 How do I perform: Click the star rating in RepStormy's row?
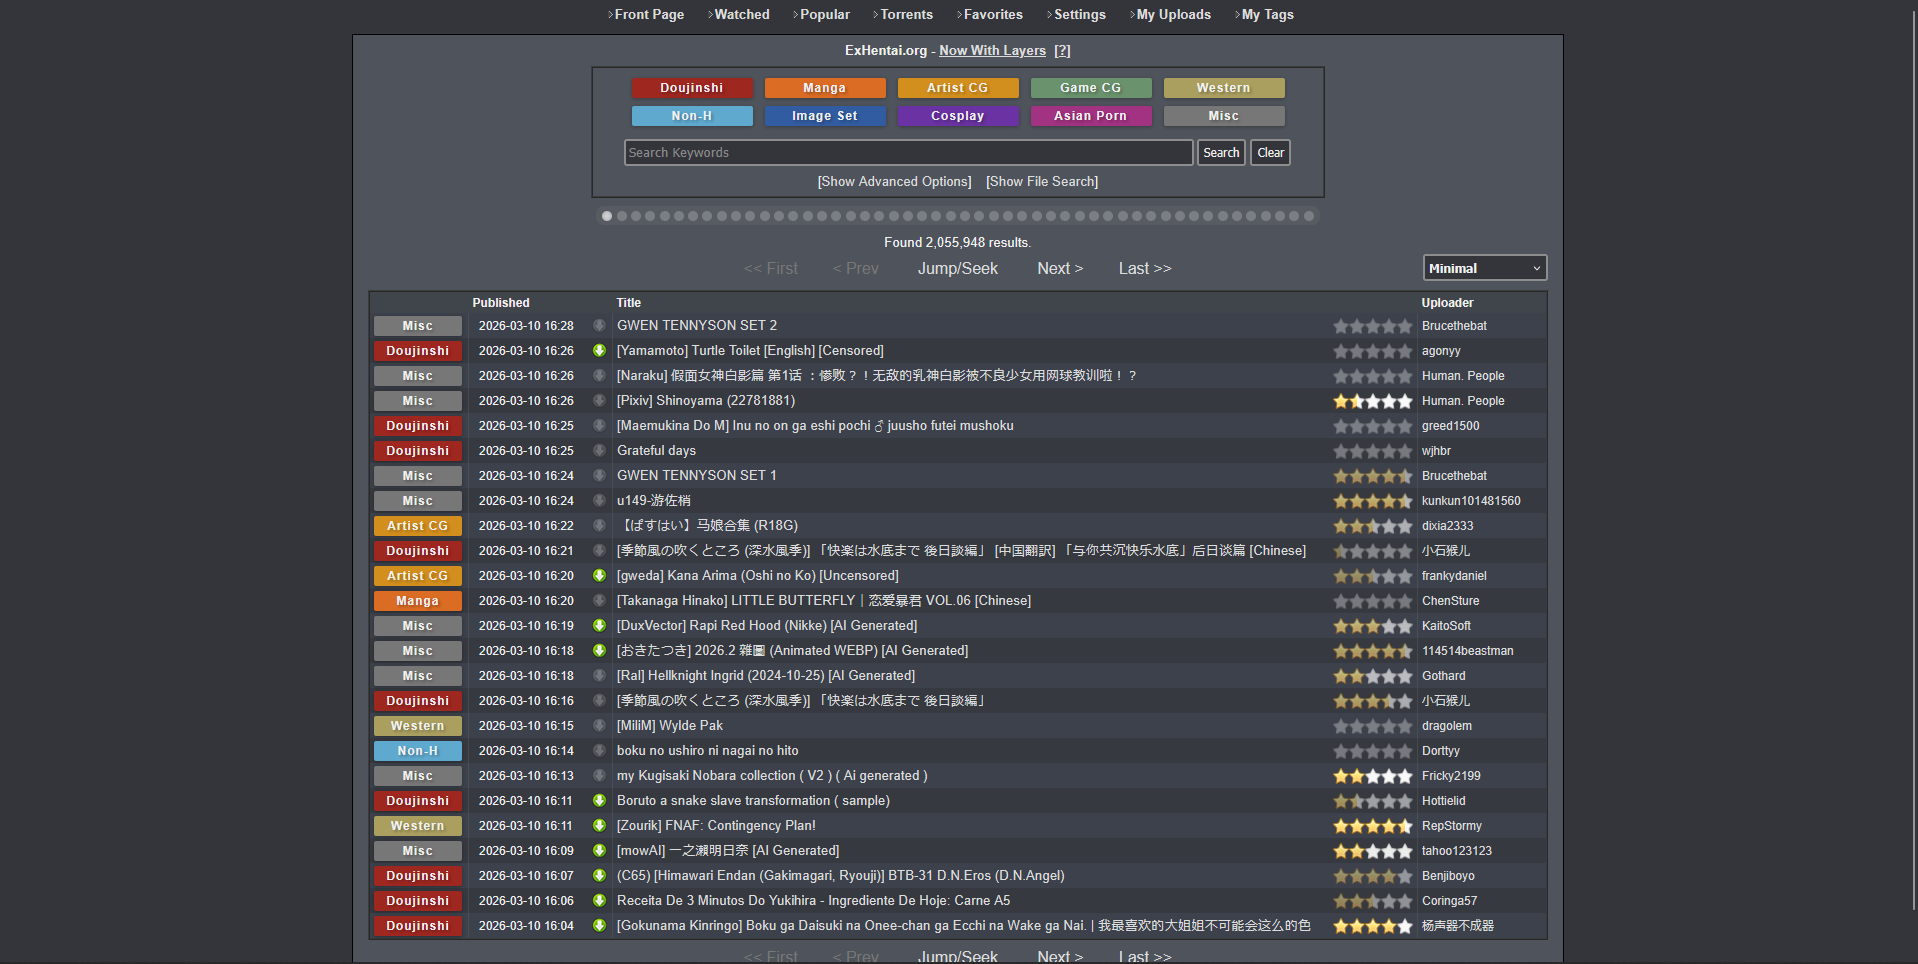(x=1372, y=826)
